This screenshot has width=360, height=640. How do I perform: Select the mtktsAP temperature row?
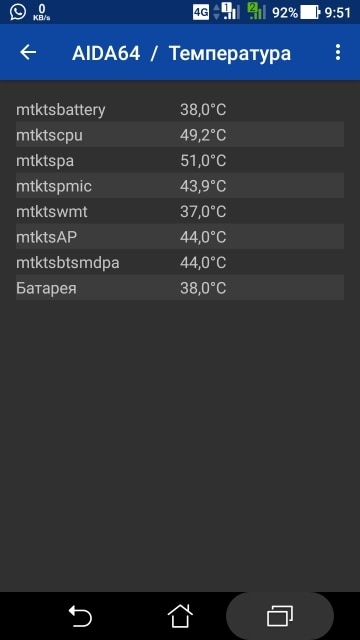tap(180, 237)
